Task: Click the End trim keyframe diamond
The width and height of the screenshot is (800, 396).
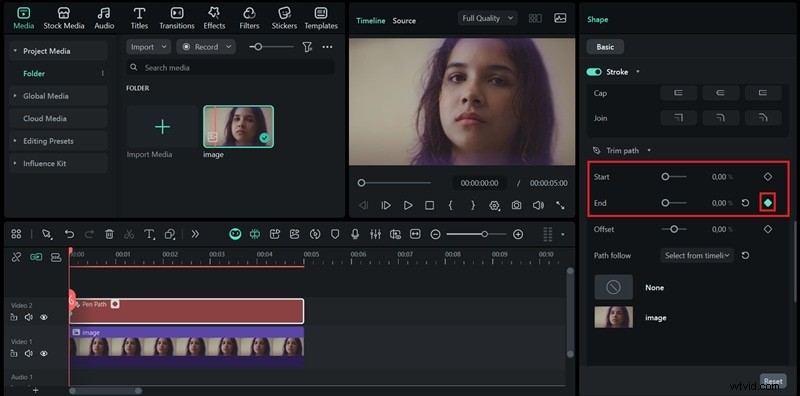Action: pos(768,203)
